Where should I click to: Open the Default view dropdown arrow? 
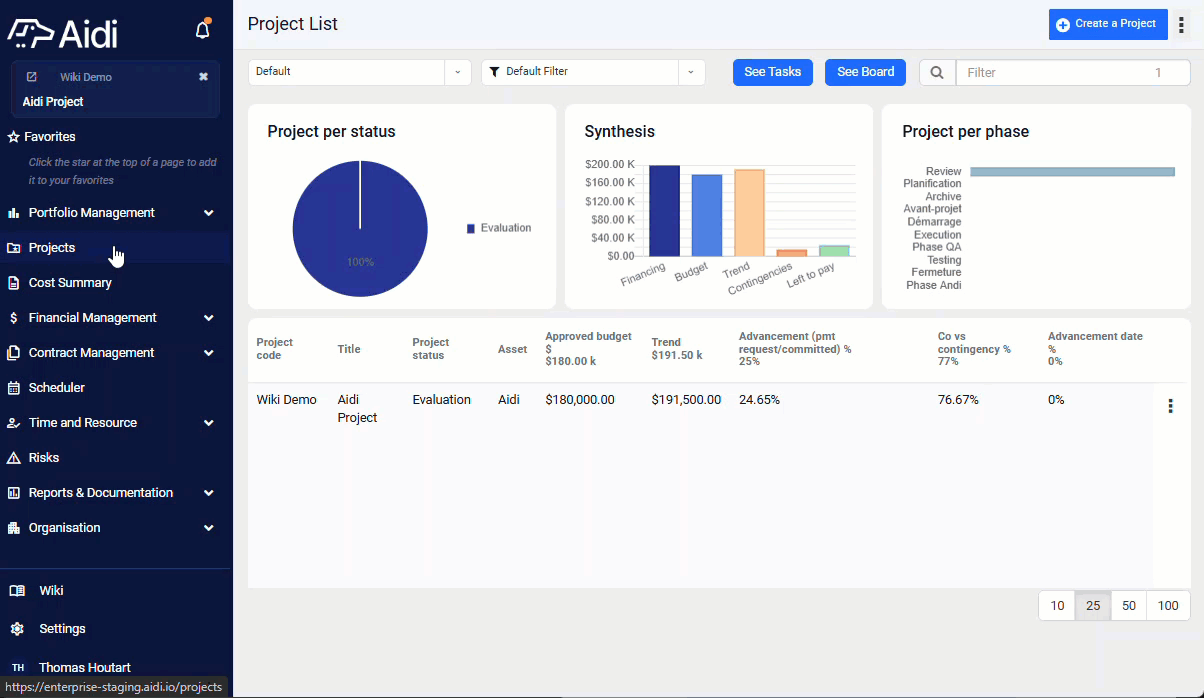458,72
